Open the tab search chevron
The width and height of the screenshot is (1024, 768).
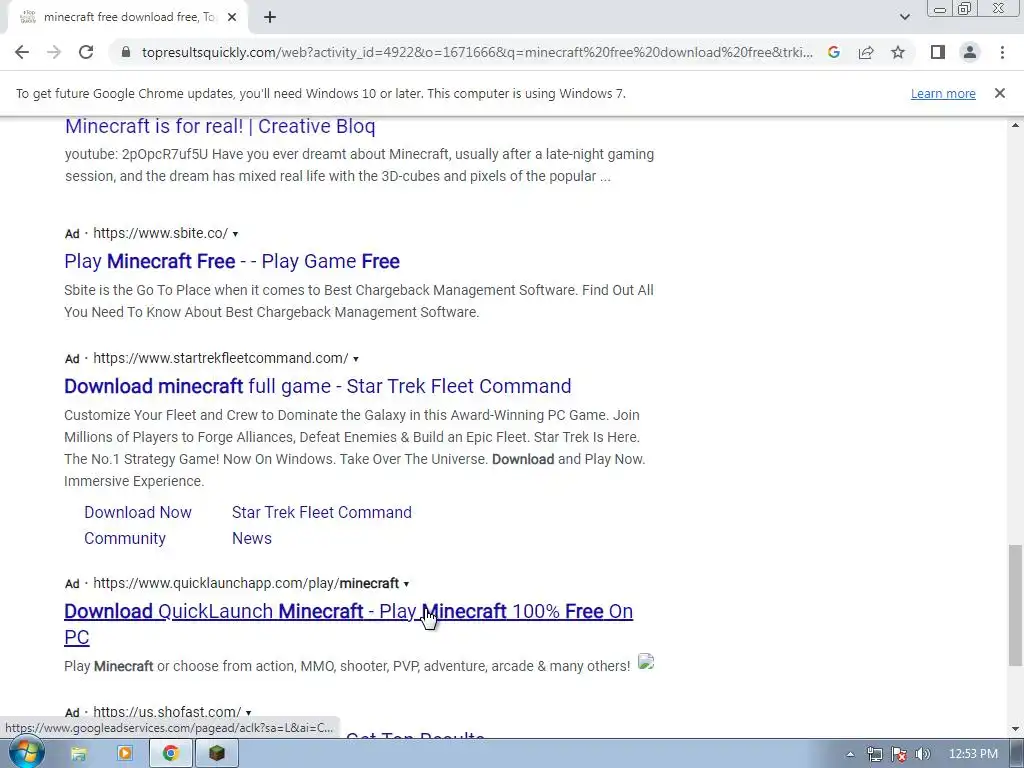tap(904, 18)
